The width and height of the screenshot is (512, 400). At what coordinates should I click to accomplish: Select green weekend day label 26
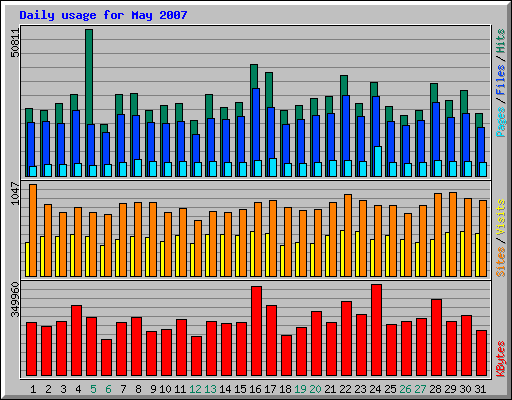[405, 389]
